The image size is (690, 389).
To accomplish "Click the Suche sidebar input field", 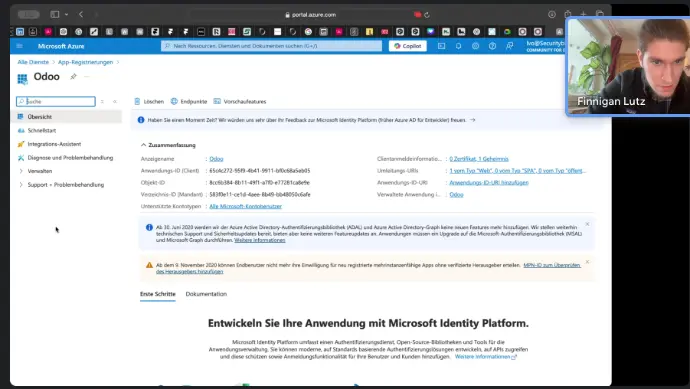I will [x=56, y=102].
